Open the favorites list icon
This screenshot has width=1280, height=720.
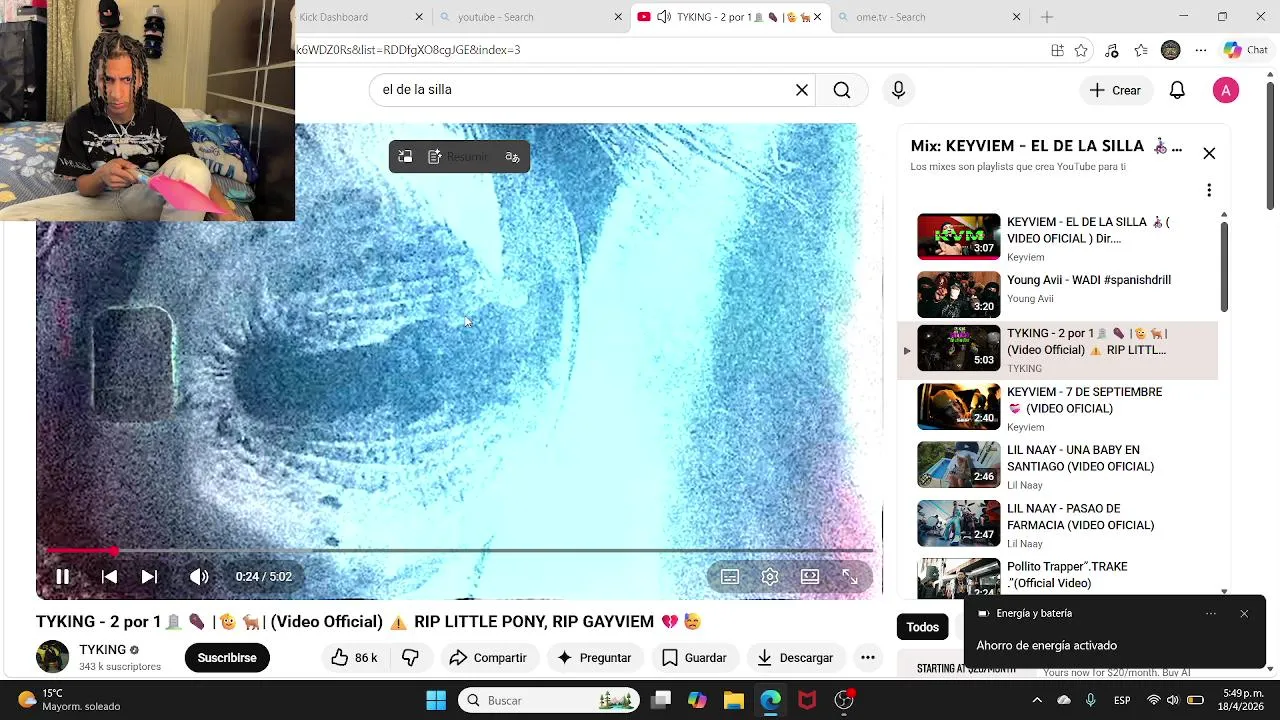pos(1141,50)
